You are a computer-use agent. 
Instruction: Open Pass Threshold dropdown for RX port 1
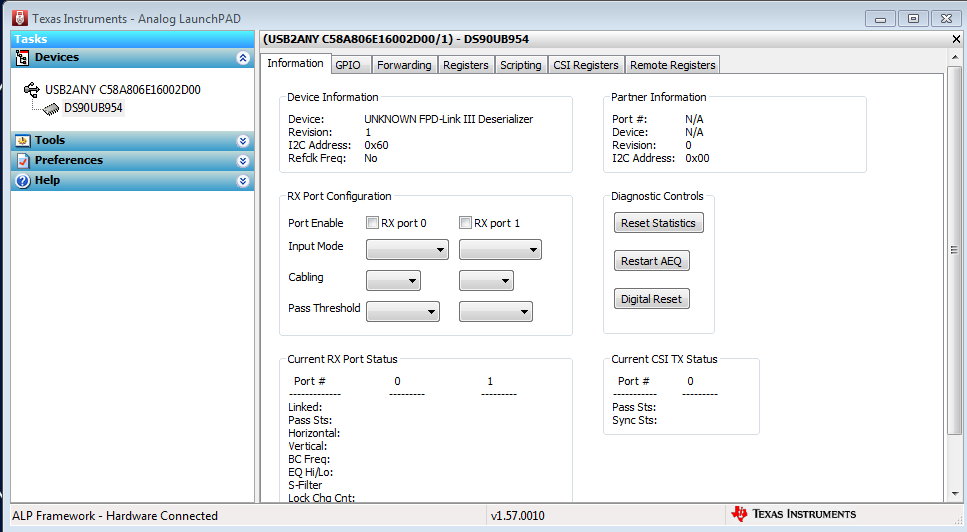tap(496, 311)
